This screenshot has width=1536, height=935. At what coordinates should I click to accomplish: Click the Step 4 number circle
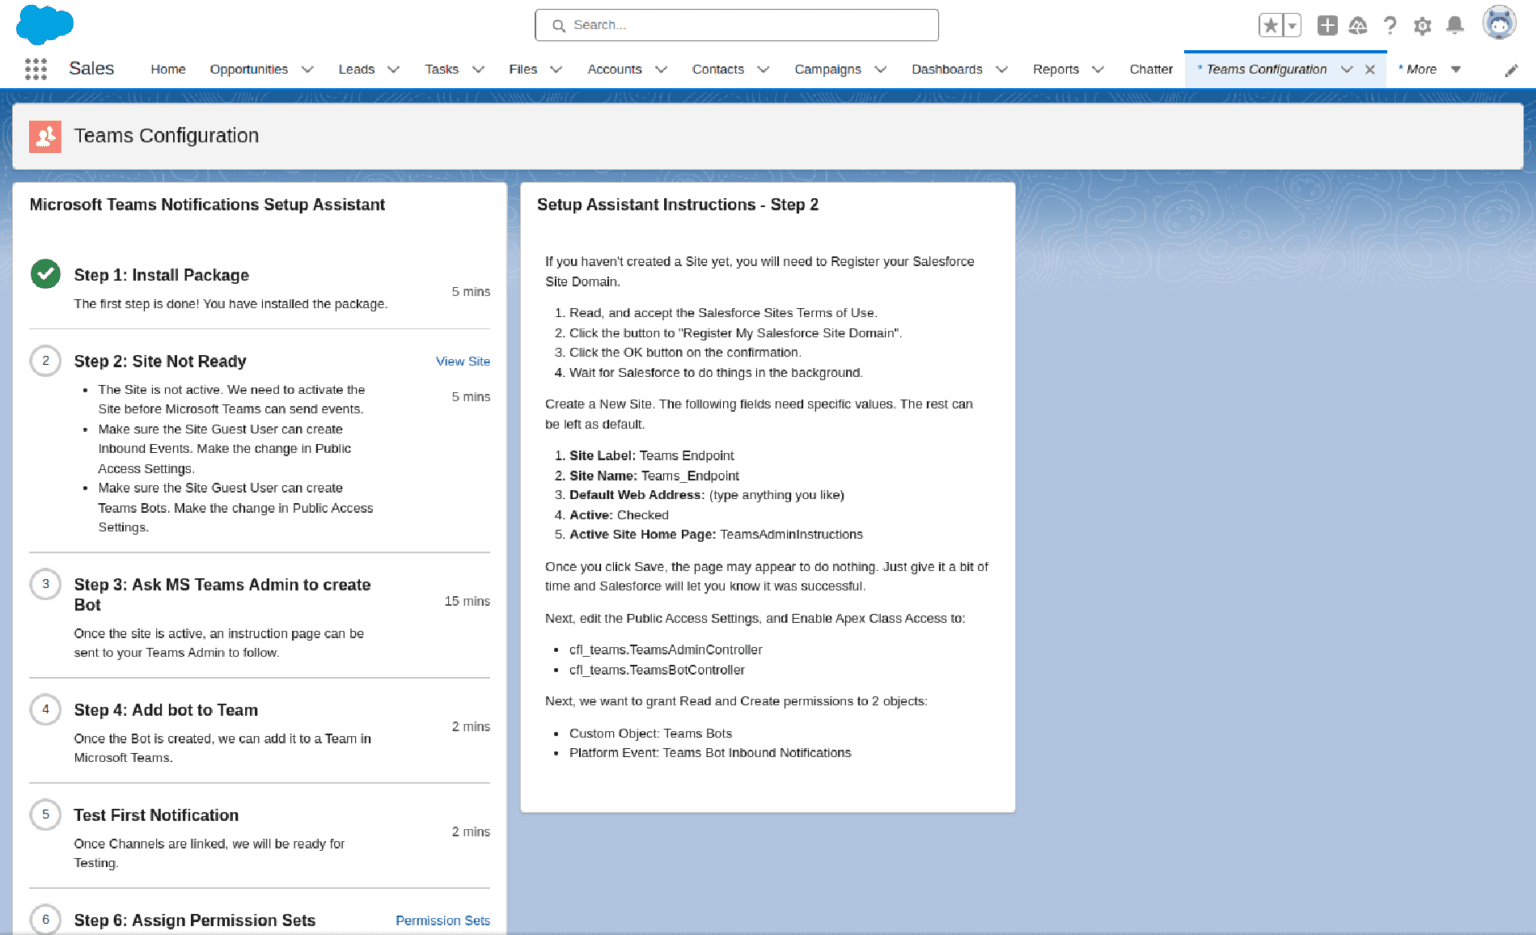coord(45,709)
